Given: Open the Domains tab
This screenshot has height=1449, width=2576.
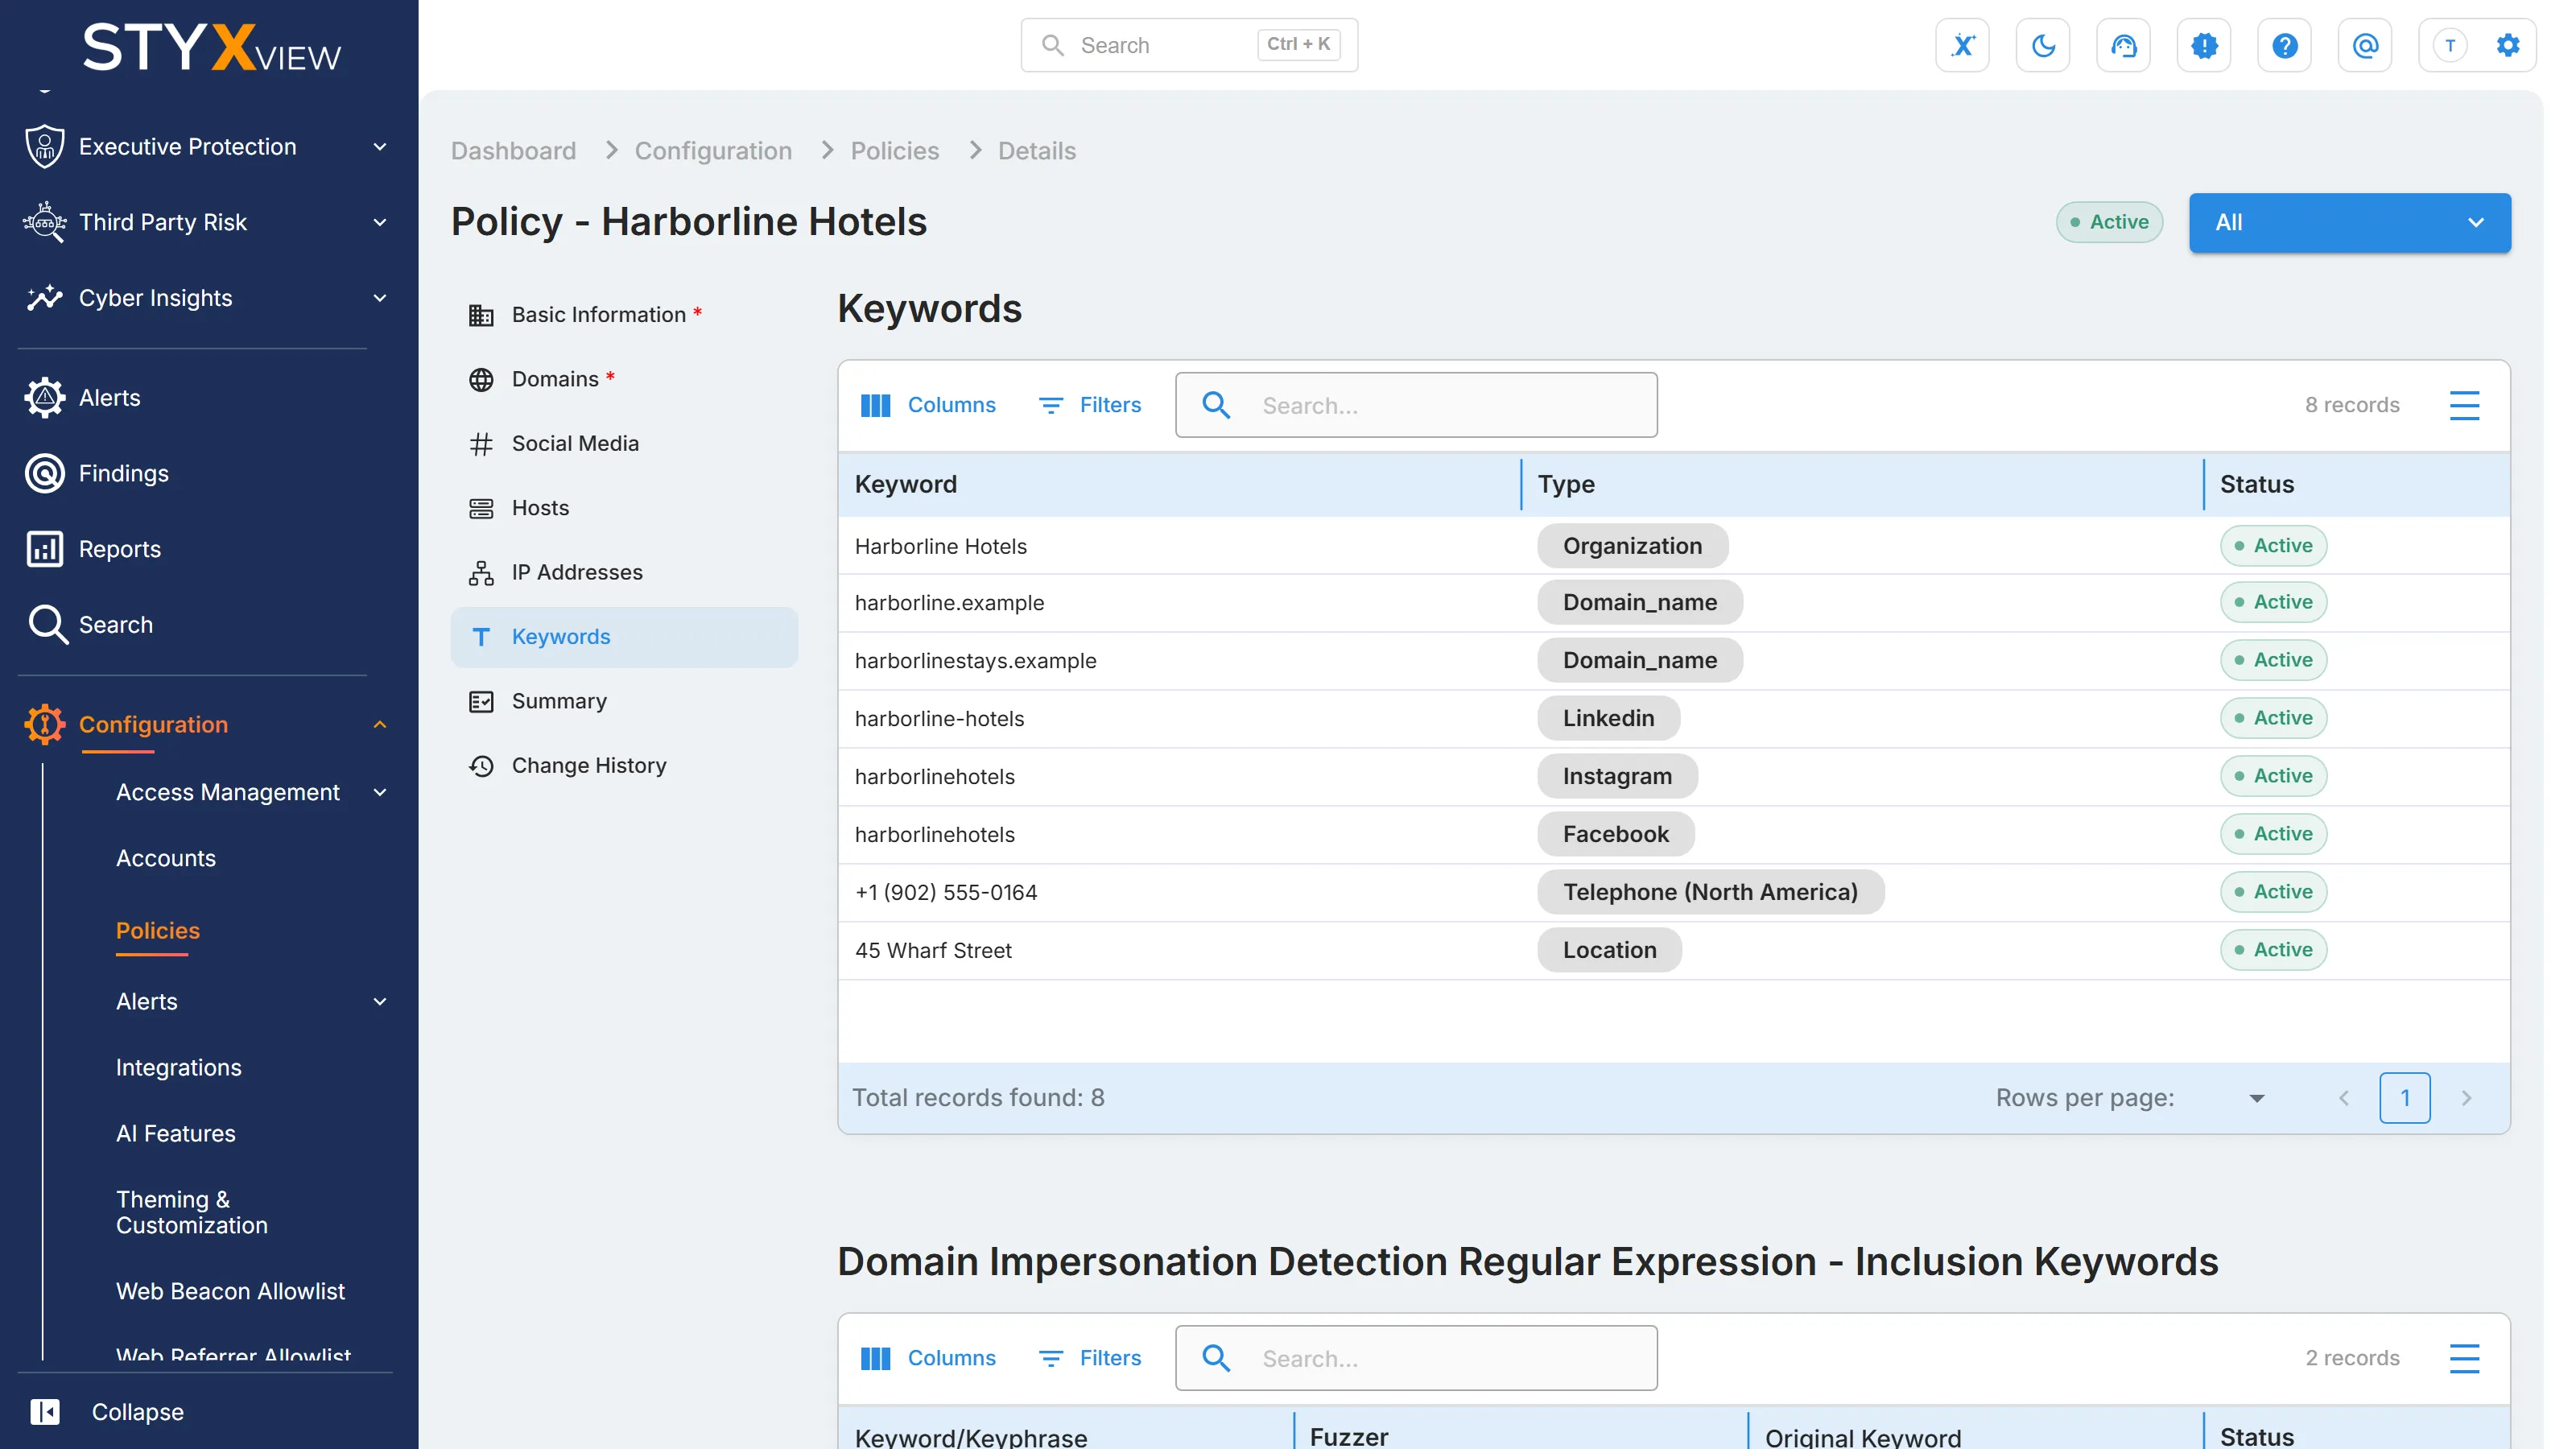Looking at the screenshot, I should 624,379.
